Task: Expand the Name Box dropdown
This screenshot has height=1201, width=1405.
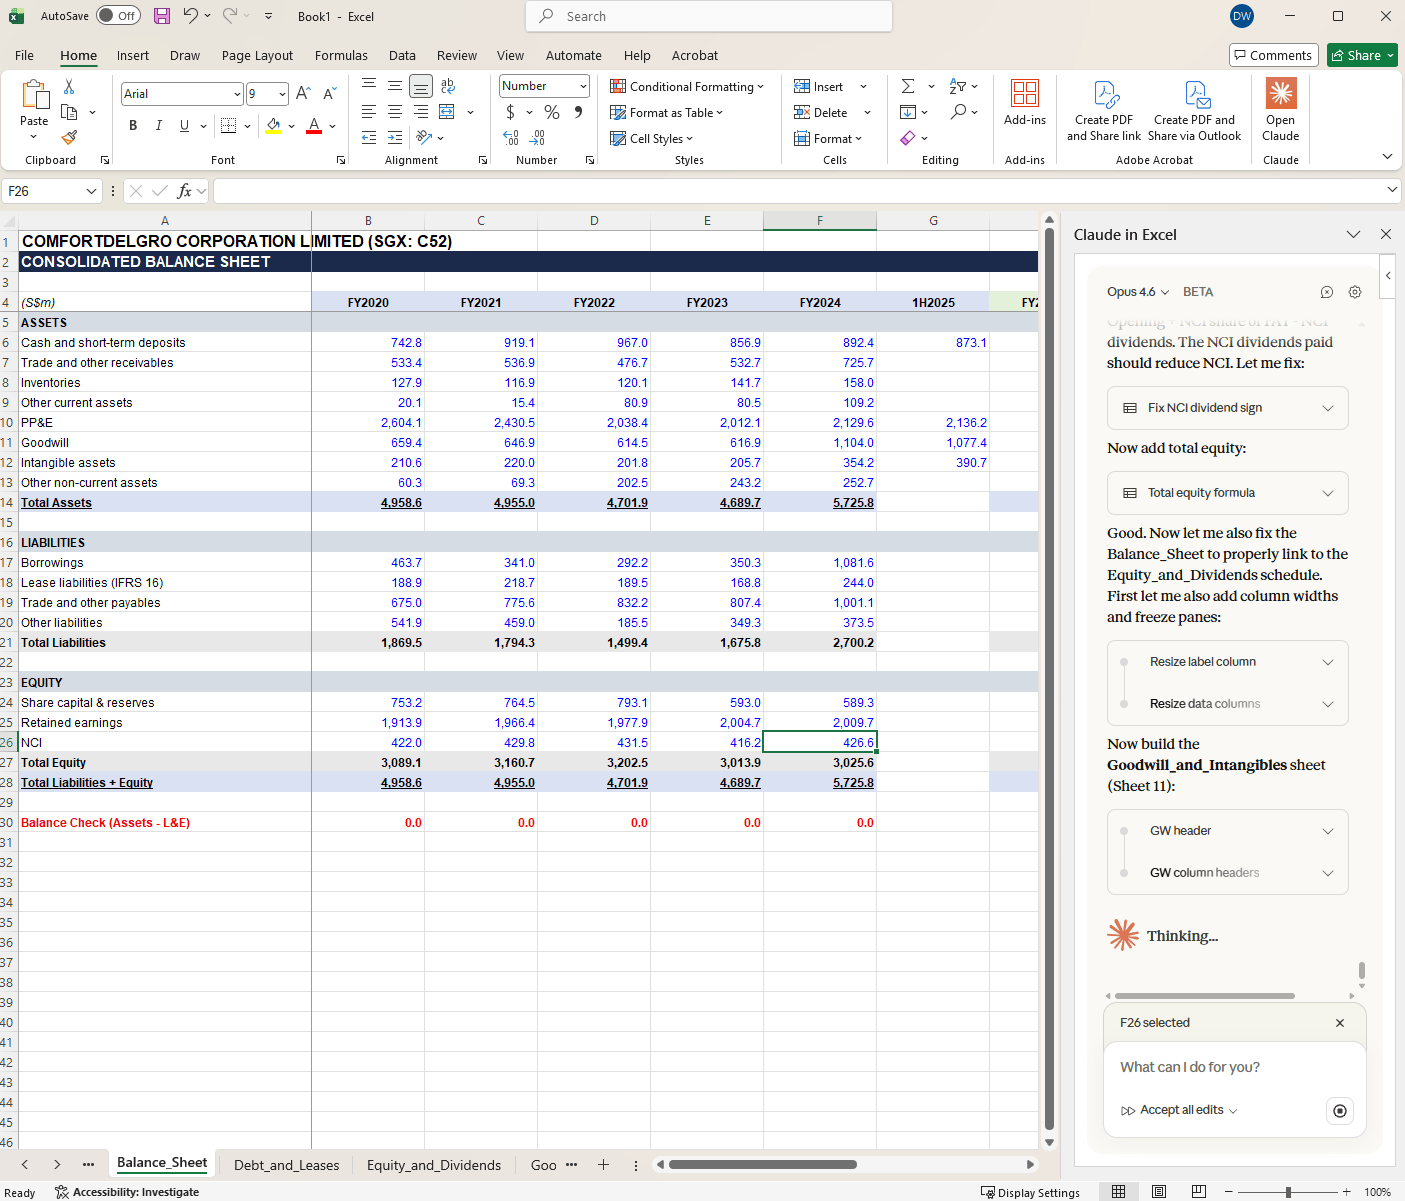Action: point(91,191)
